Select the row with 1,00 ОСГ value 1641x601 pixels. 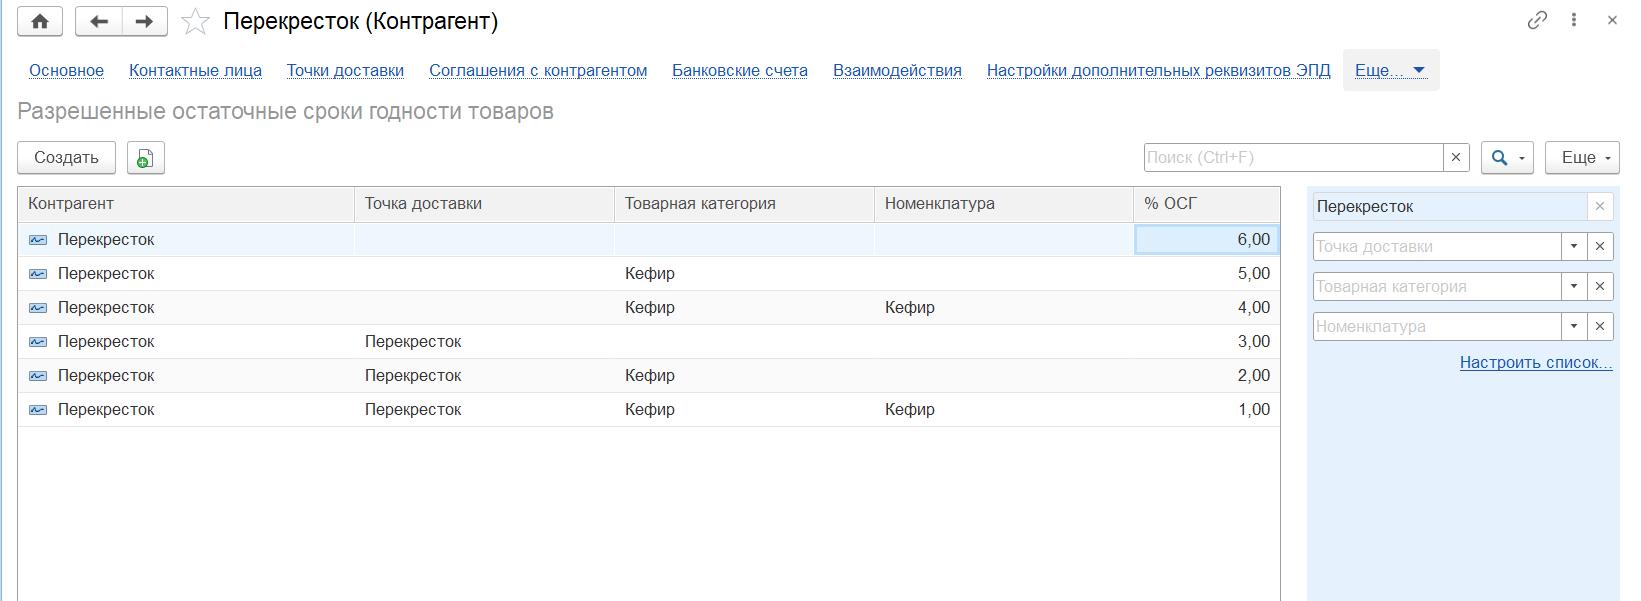pos(648,410)
